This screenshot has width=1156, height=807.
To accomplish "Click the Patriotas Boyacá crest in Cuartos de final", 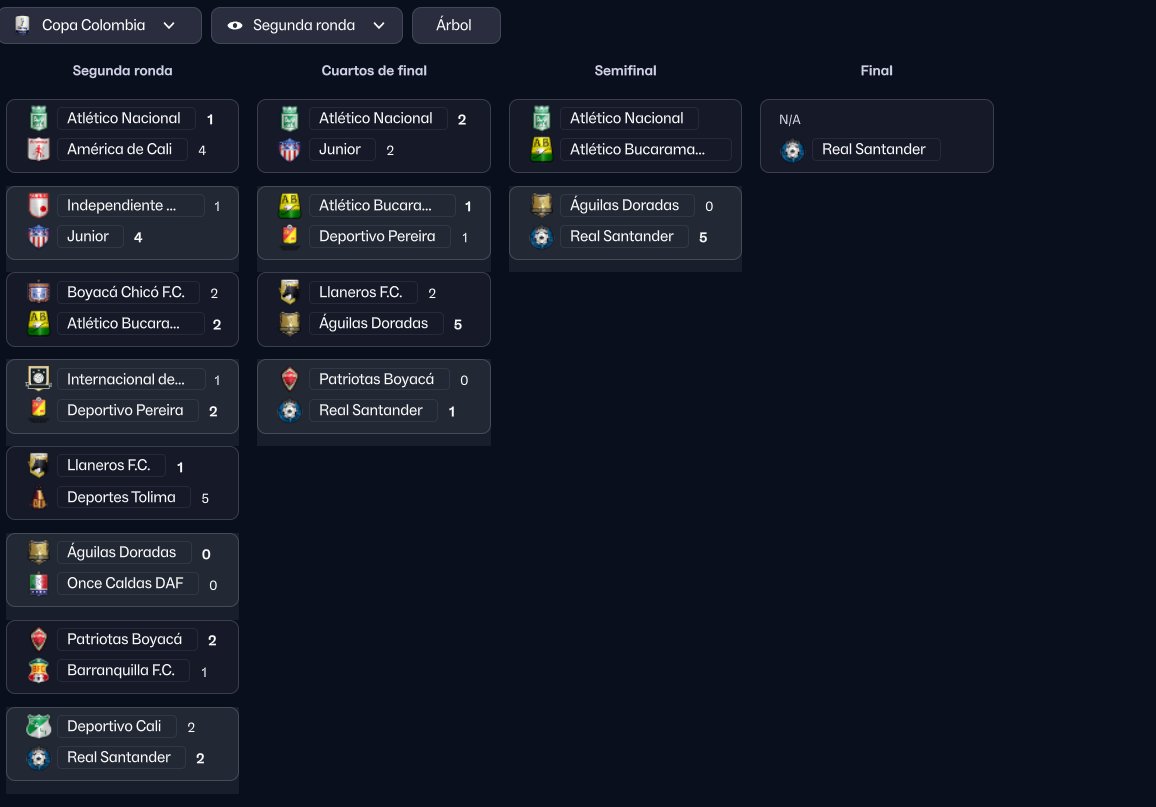I will coord(290,379).
